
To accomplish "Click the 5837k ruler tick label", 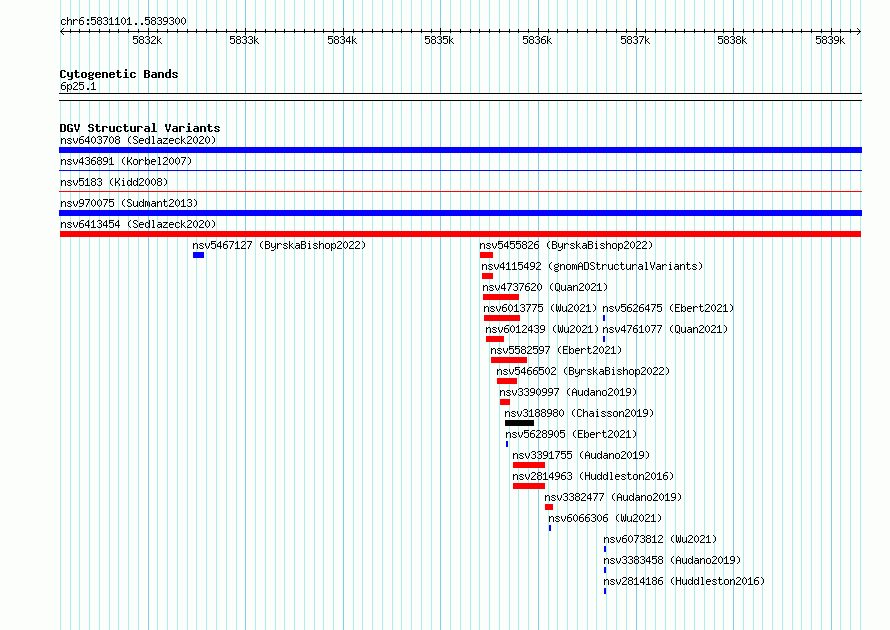I will 635,40.
